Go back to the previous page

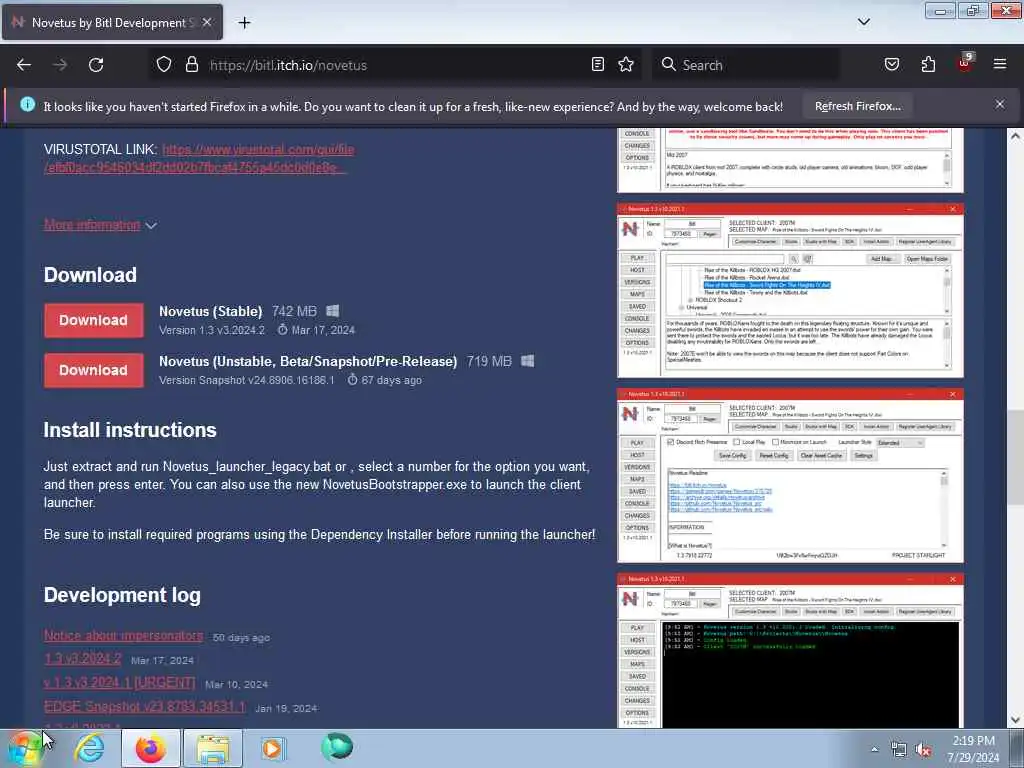coord(24,65)
